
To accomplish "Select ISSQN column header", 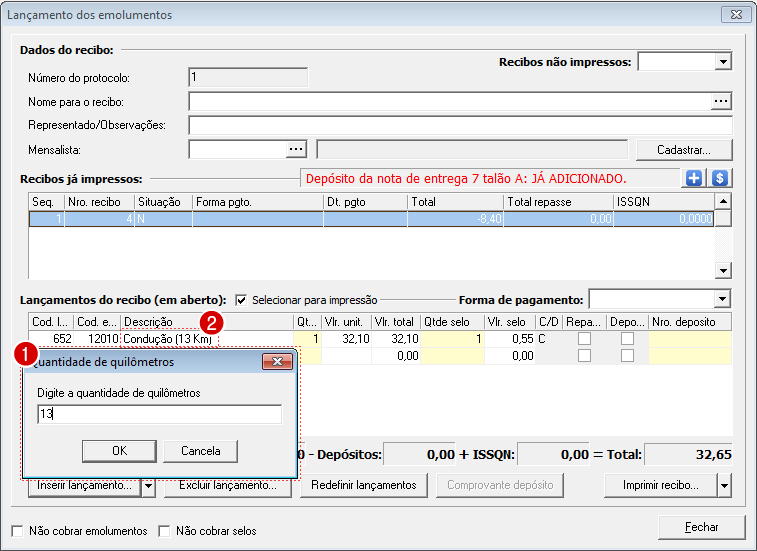I will coord(664,202).
